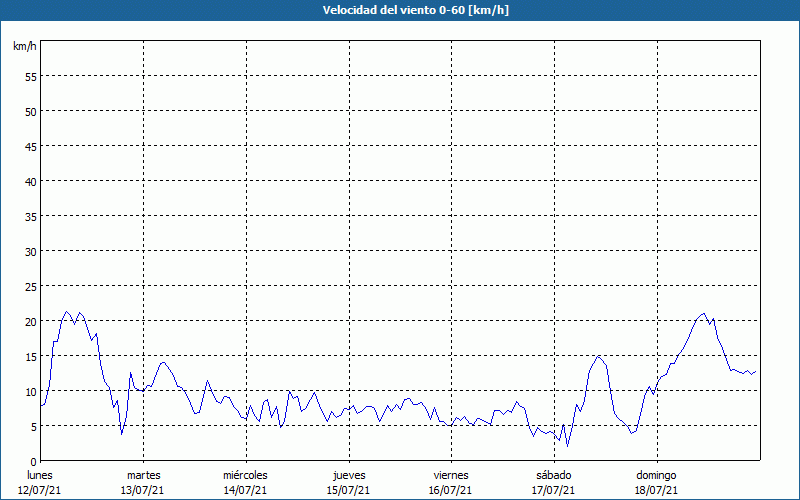
Task: Select the date label 14/07/21
Action: pos(245,490)
